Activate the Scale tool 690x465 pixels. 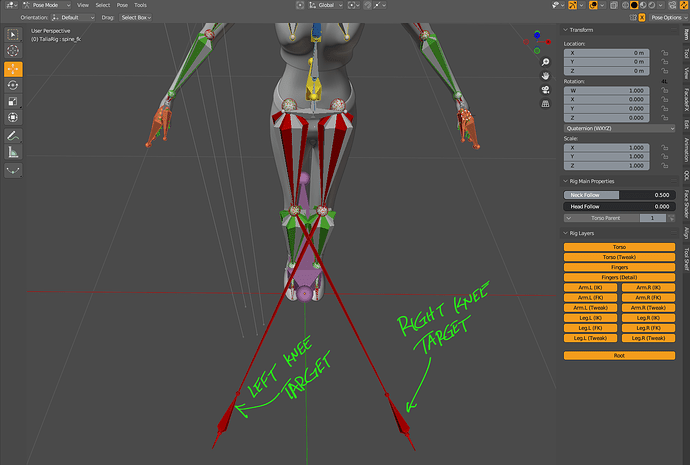coord(13,101)
